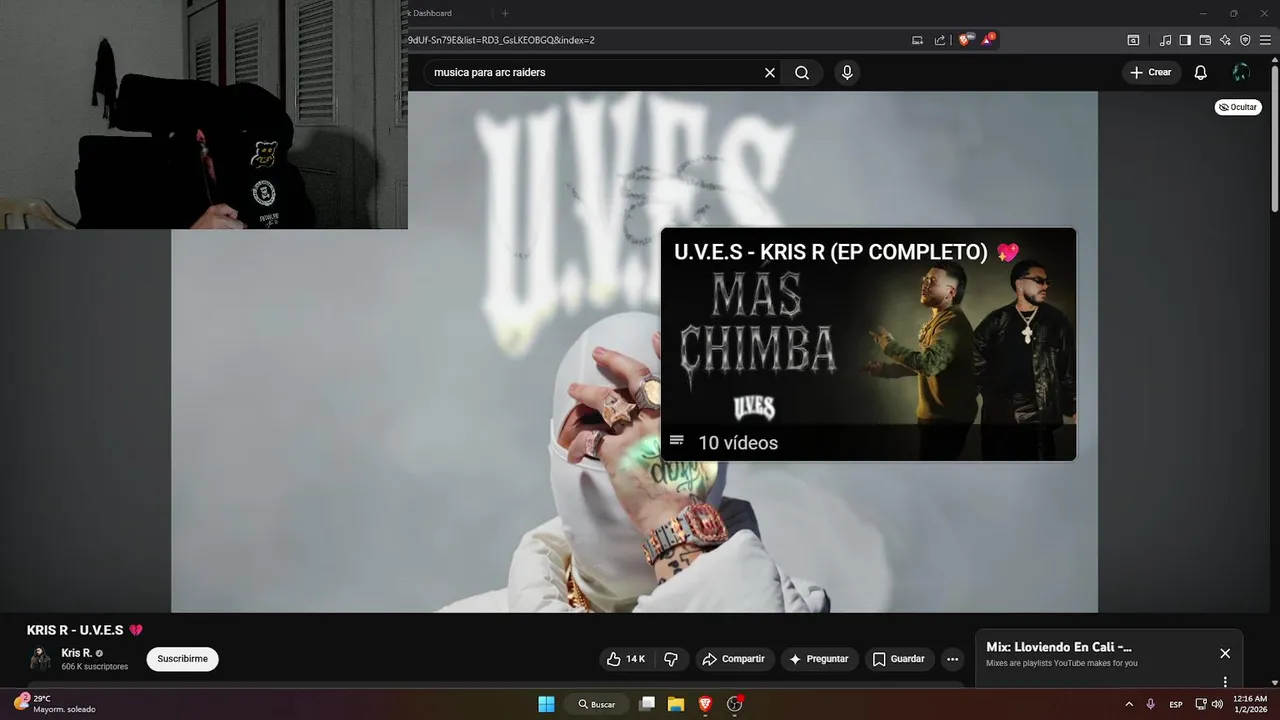Click the Preguntar button
This screenshot has width=1280, height=720.
coord(819,659)
